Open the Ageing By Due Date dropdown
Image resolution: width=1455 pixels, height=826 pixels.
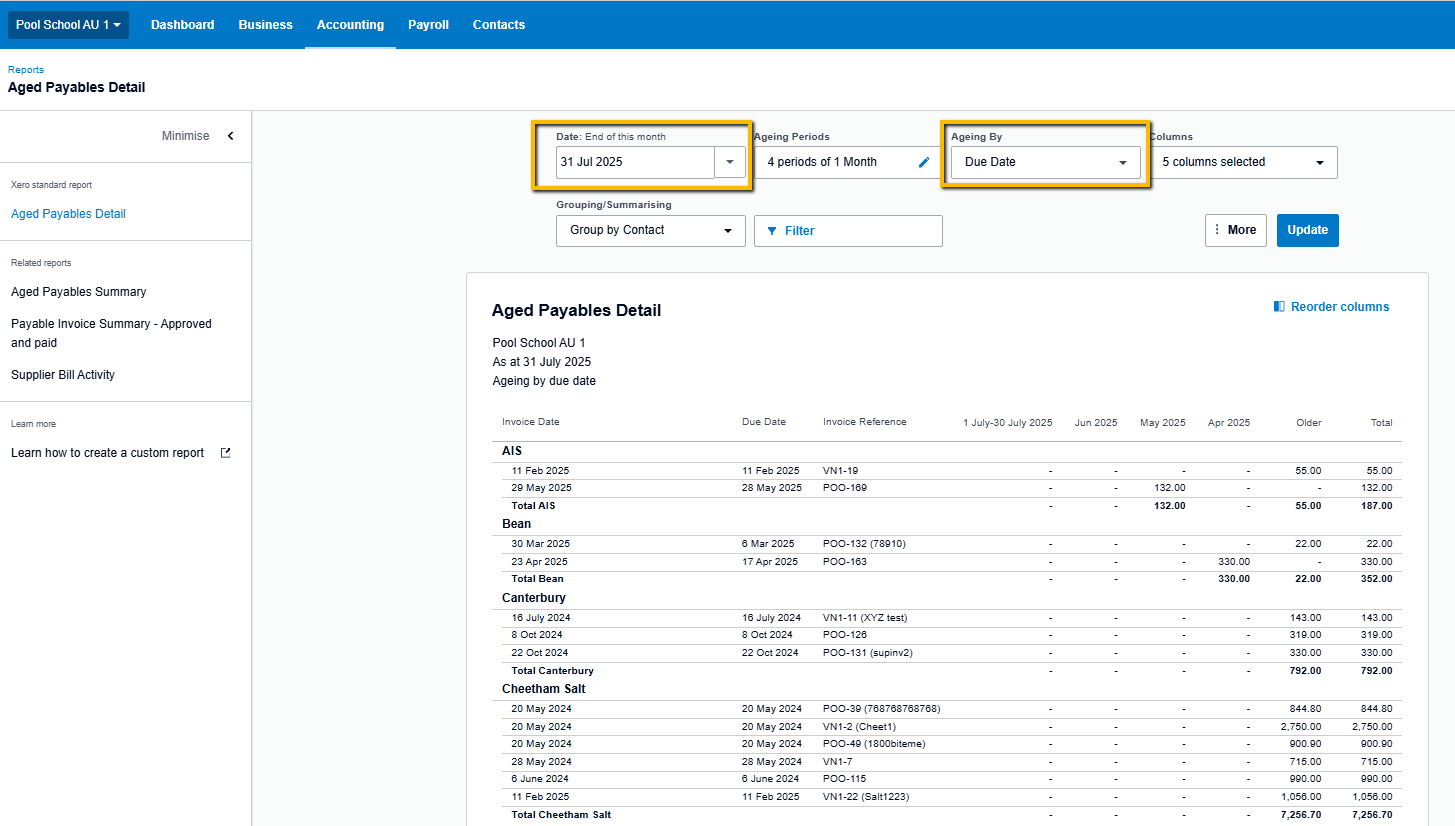point(1045,162)
